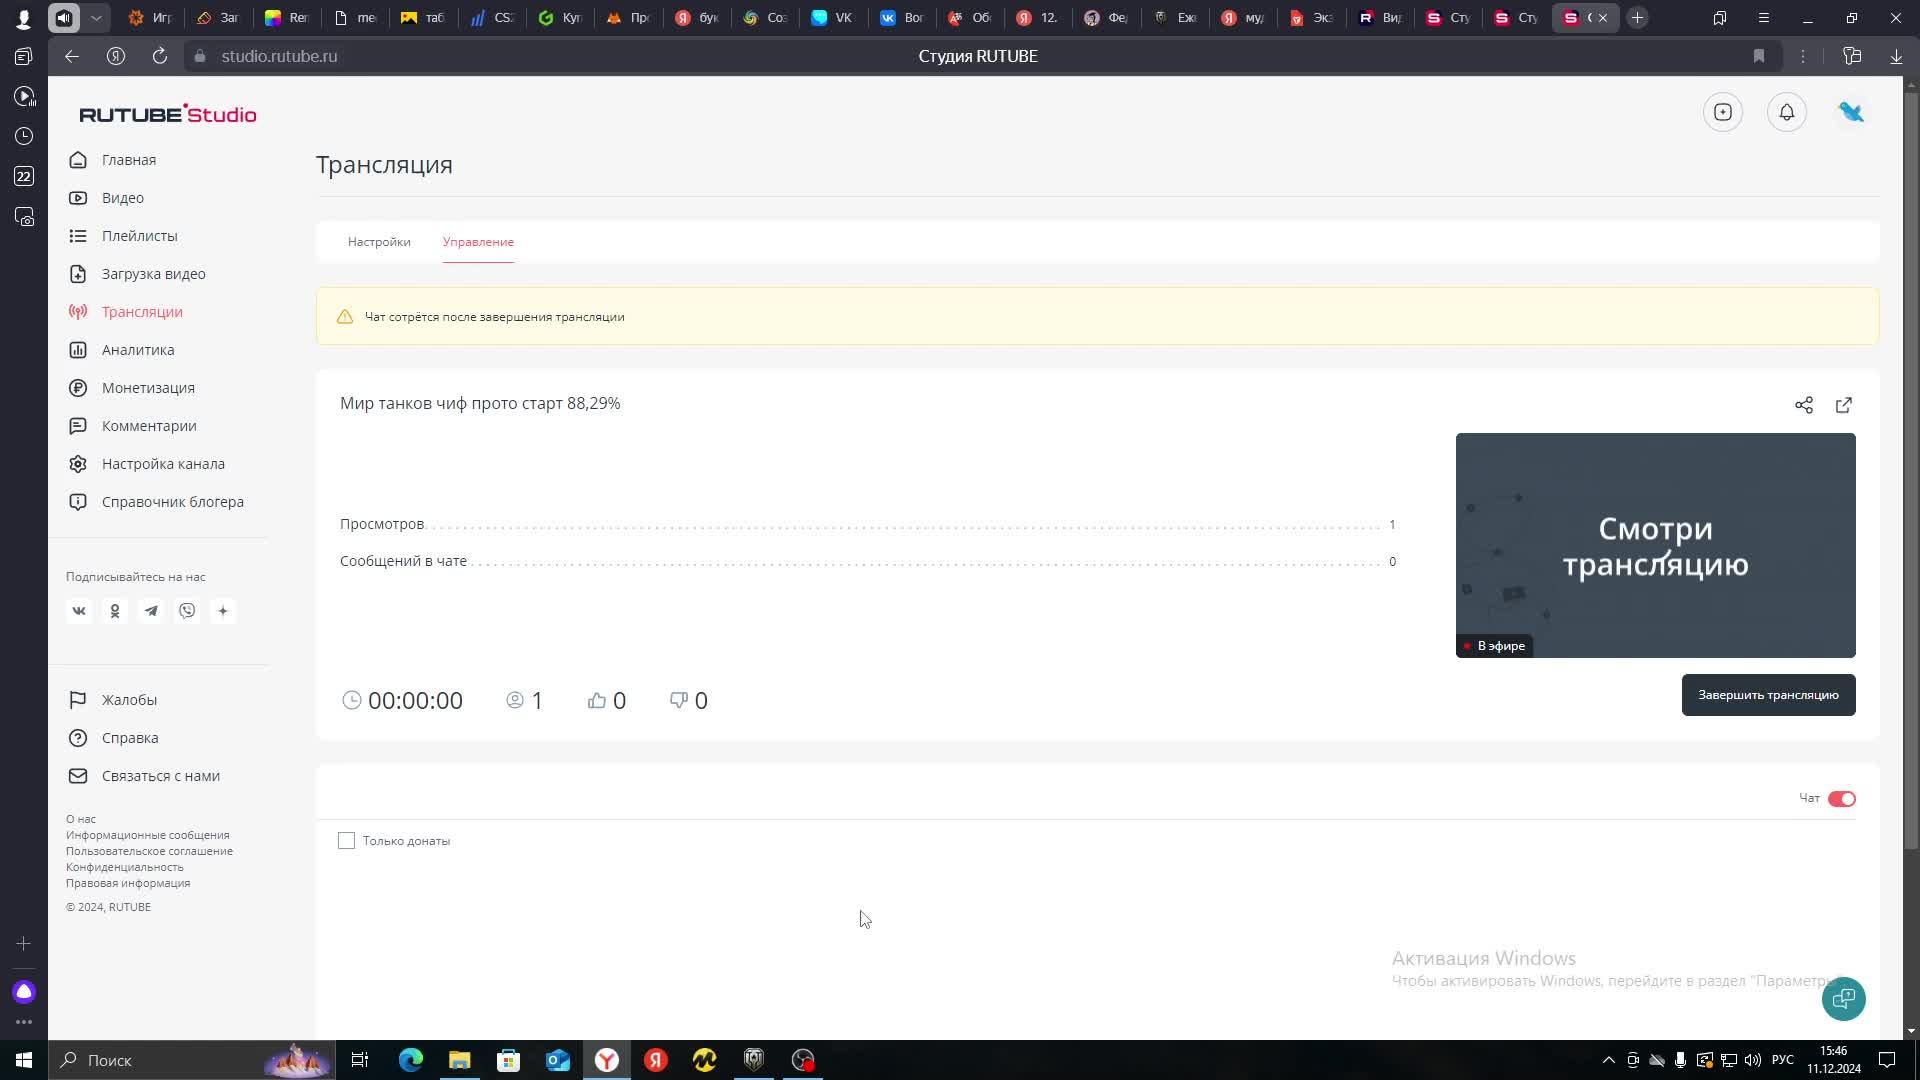Image resolution: width=1920 pixels, height=1080 pixels.
Task: Show hidden system tray icons chevron
Action: pyautogui.click(x=1608, y=1060)
